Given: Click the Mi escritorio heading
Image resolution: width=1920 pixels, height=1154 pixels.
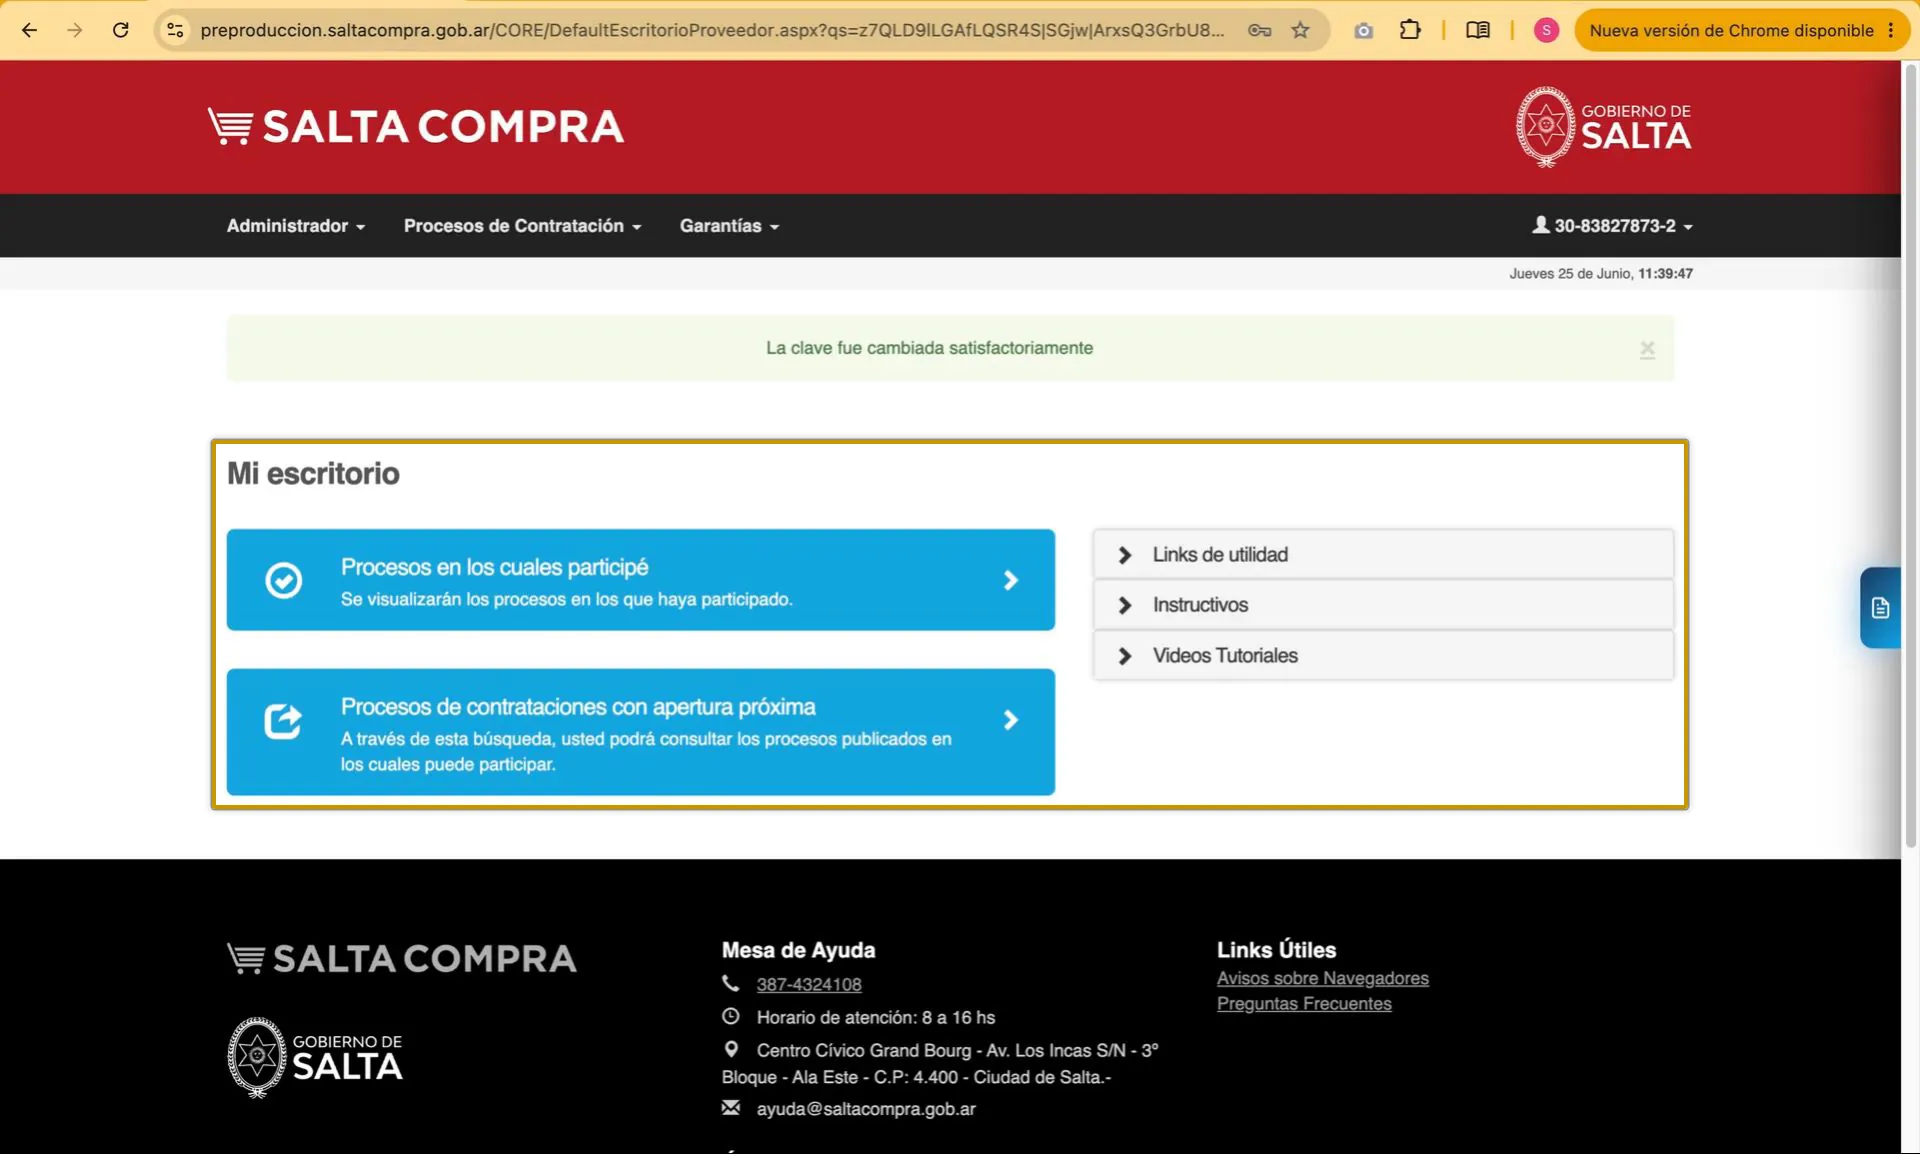Looking at the screenshot, I should [x=313, y=473].
